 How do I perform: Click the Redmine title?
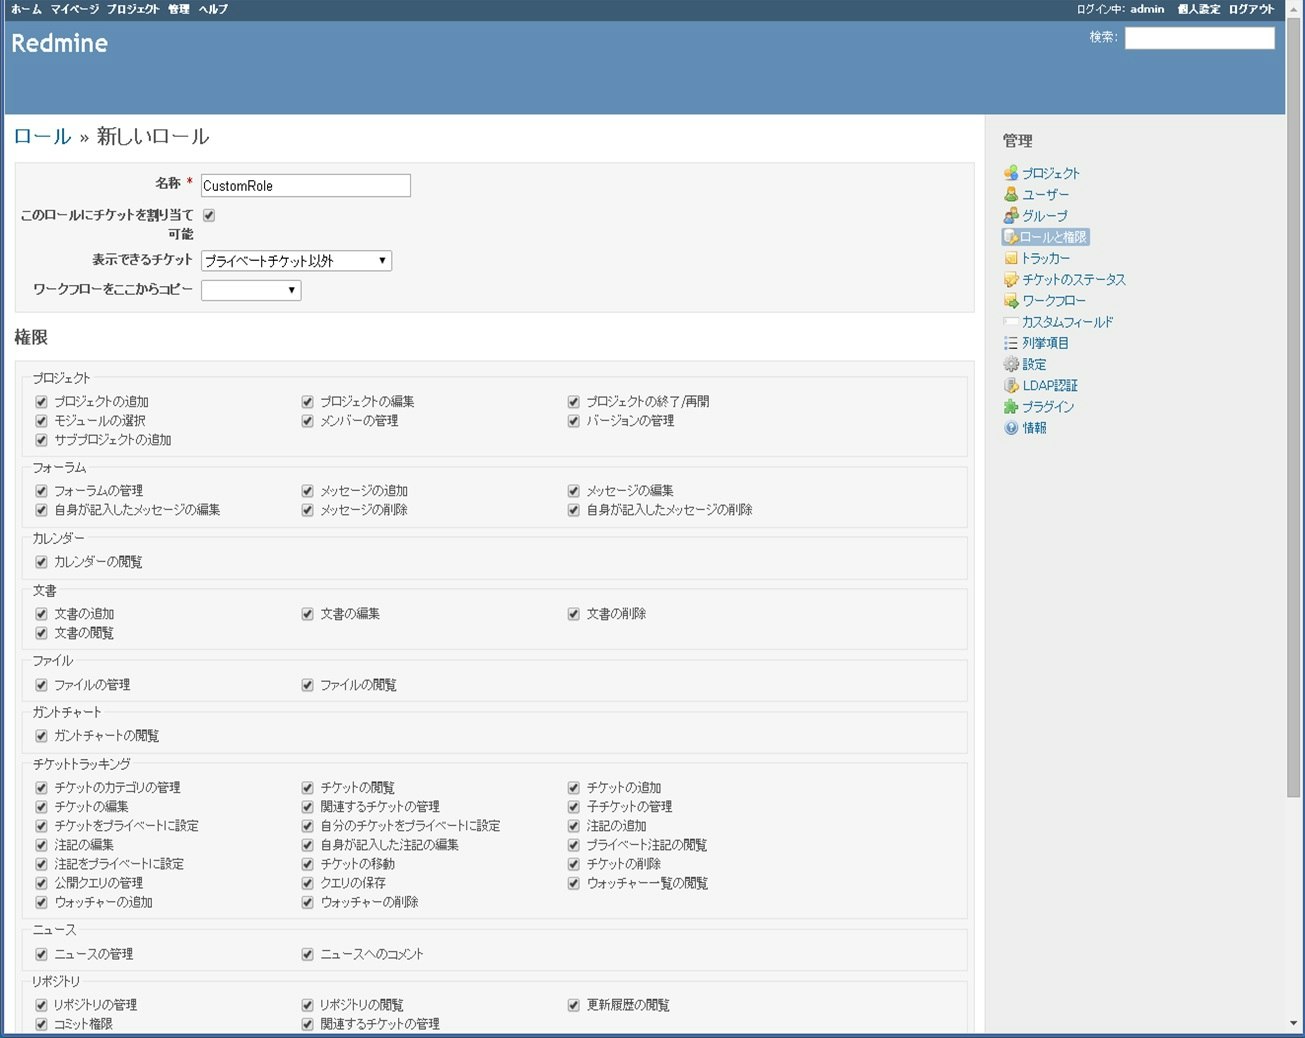[59, 43]
